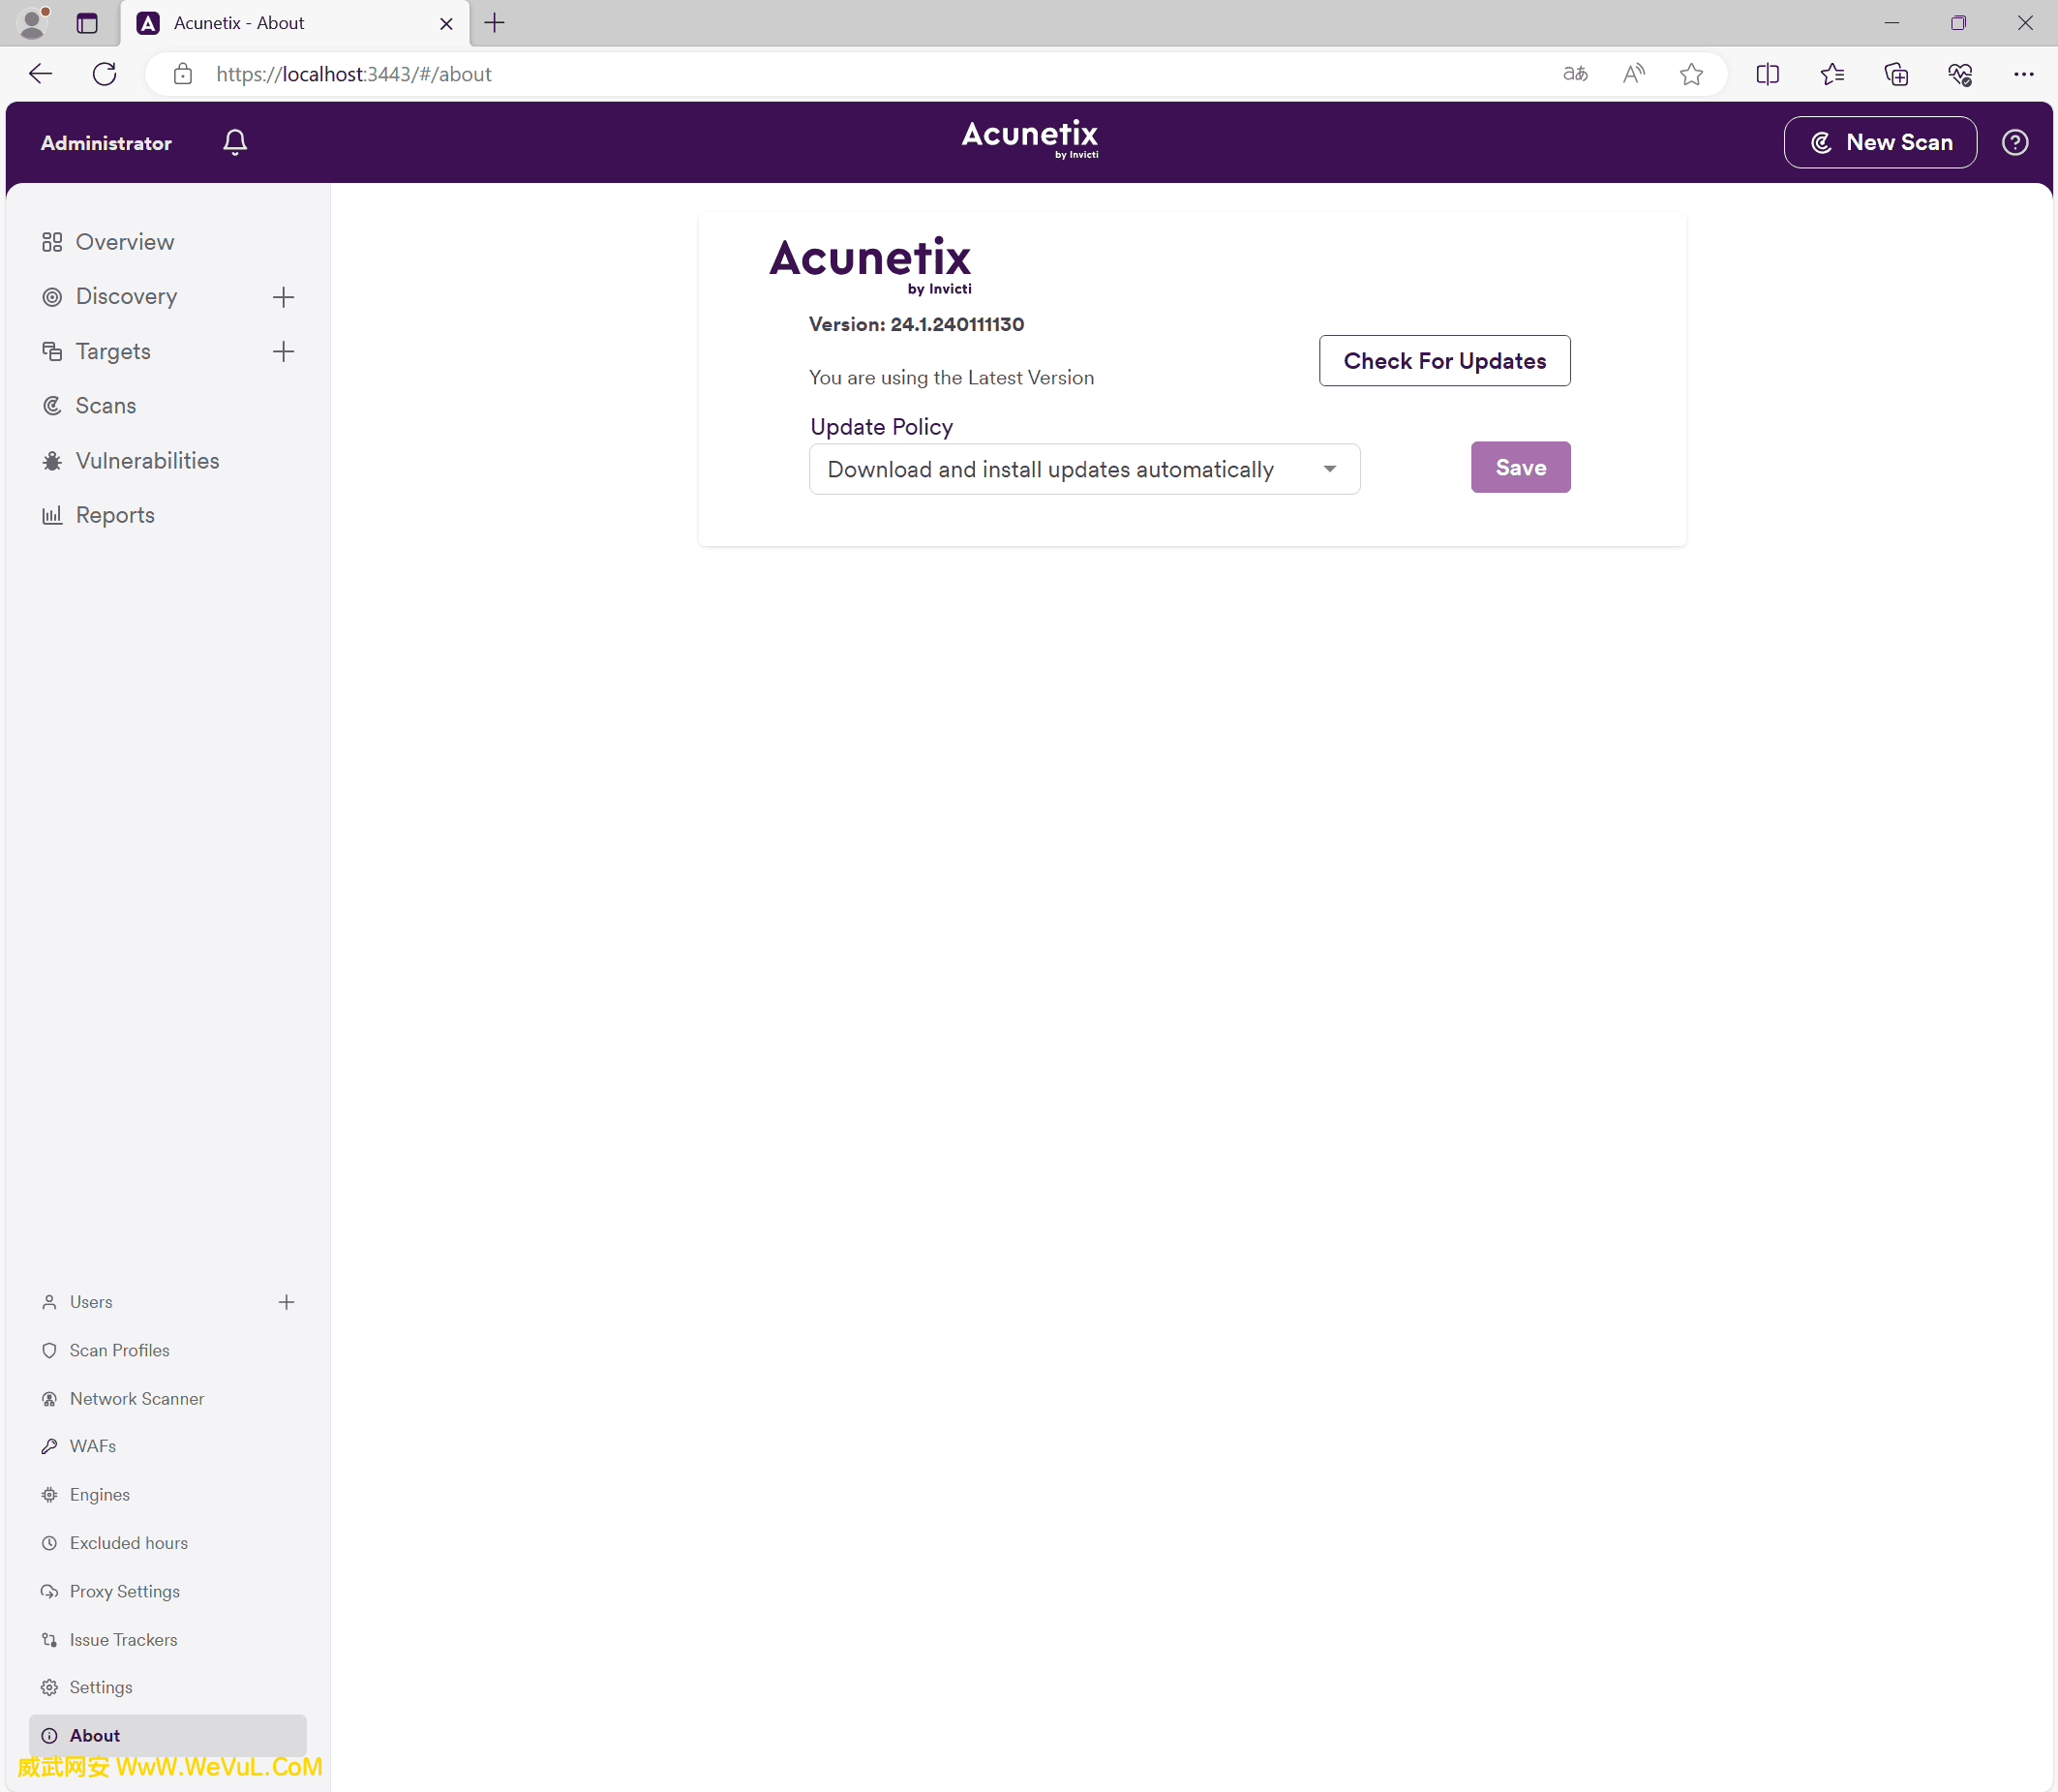Open Network Scanner settings
This screenshot has height=1792, width=2058.
coord(122,1398)
